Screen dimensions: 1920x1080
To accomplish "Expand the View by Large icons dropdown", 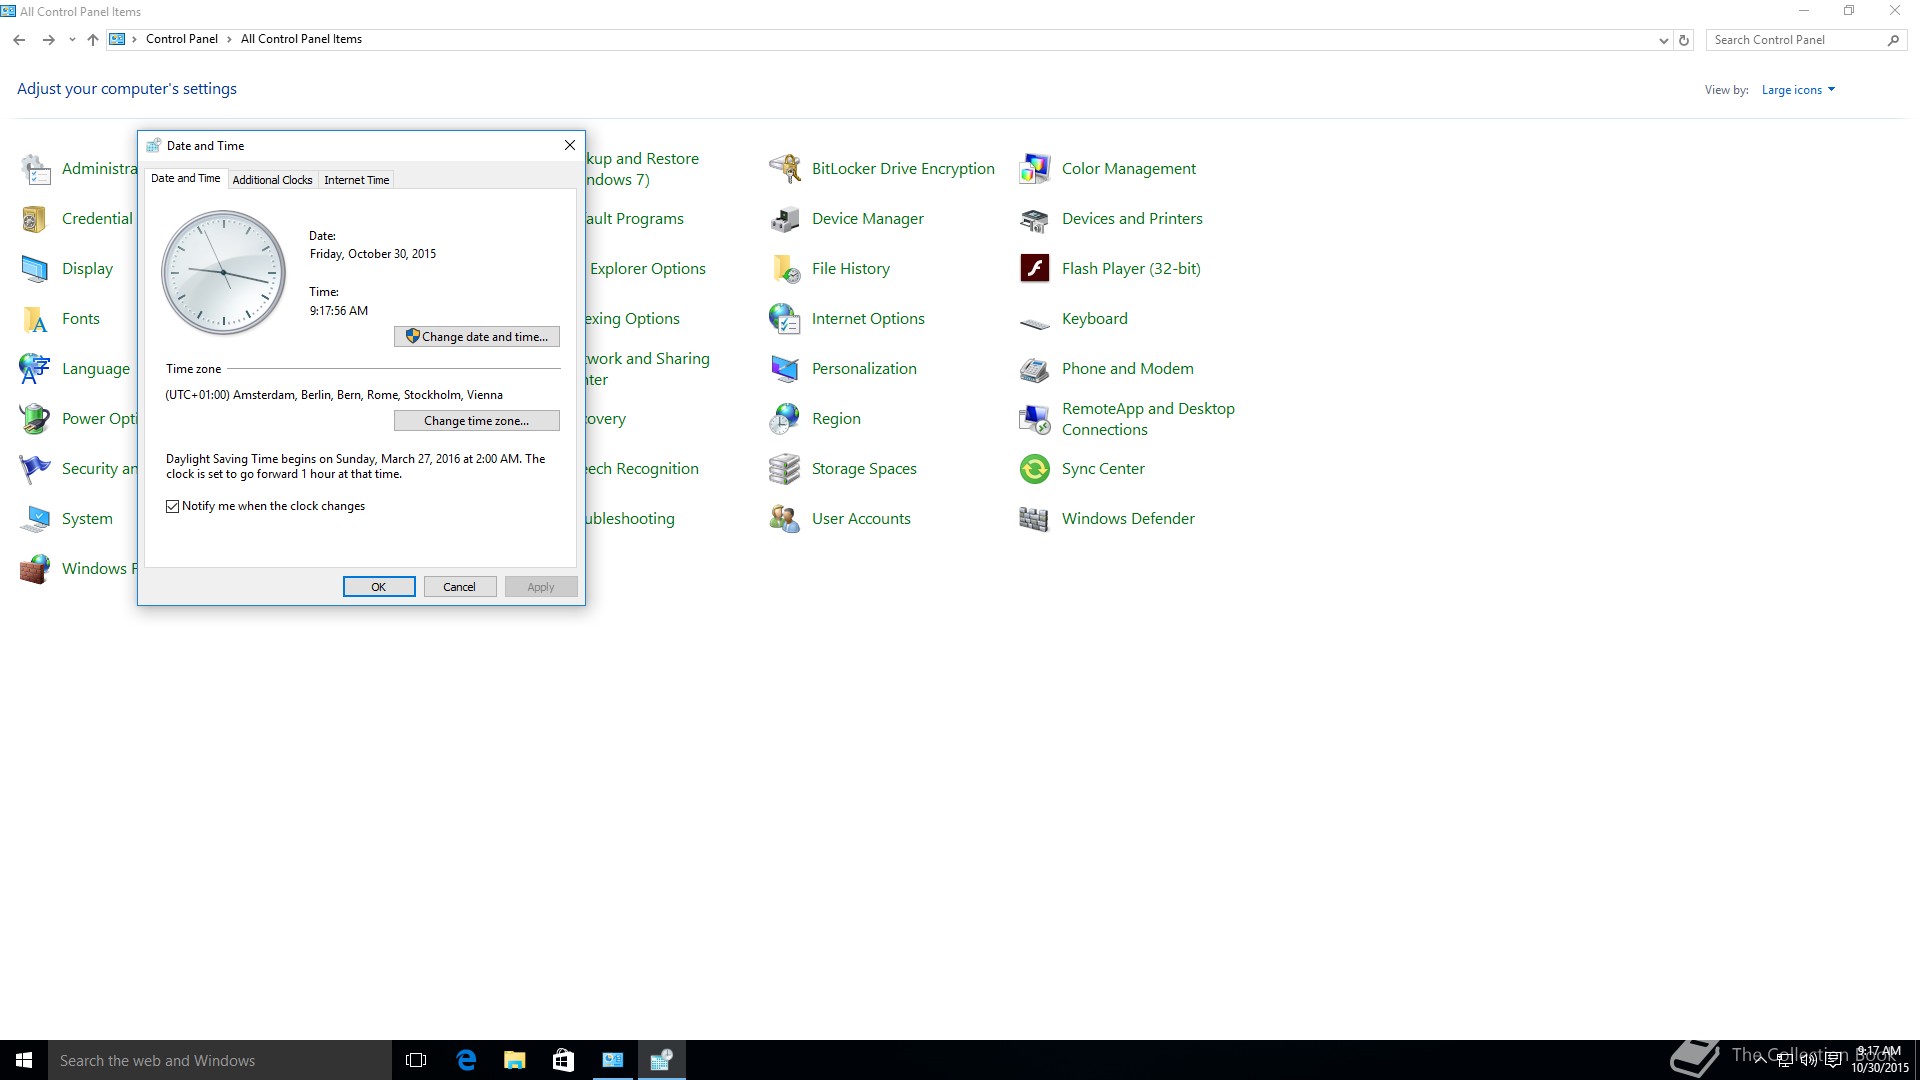I will point(1798,90).
